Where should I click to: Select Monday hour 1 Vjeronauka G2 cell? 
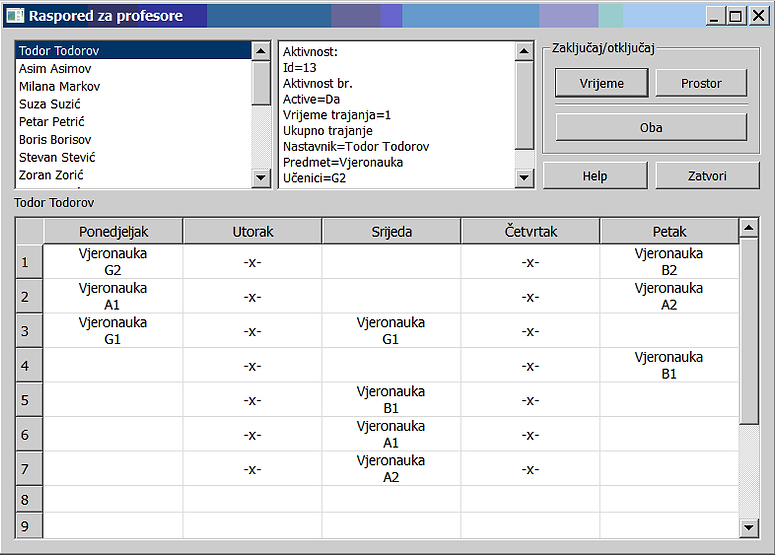113,262
